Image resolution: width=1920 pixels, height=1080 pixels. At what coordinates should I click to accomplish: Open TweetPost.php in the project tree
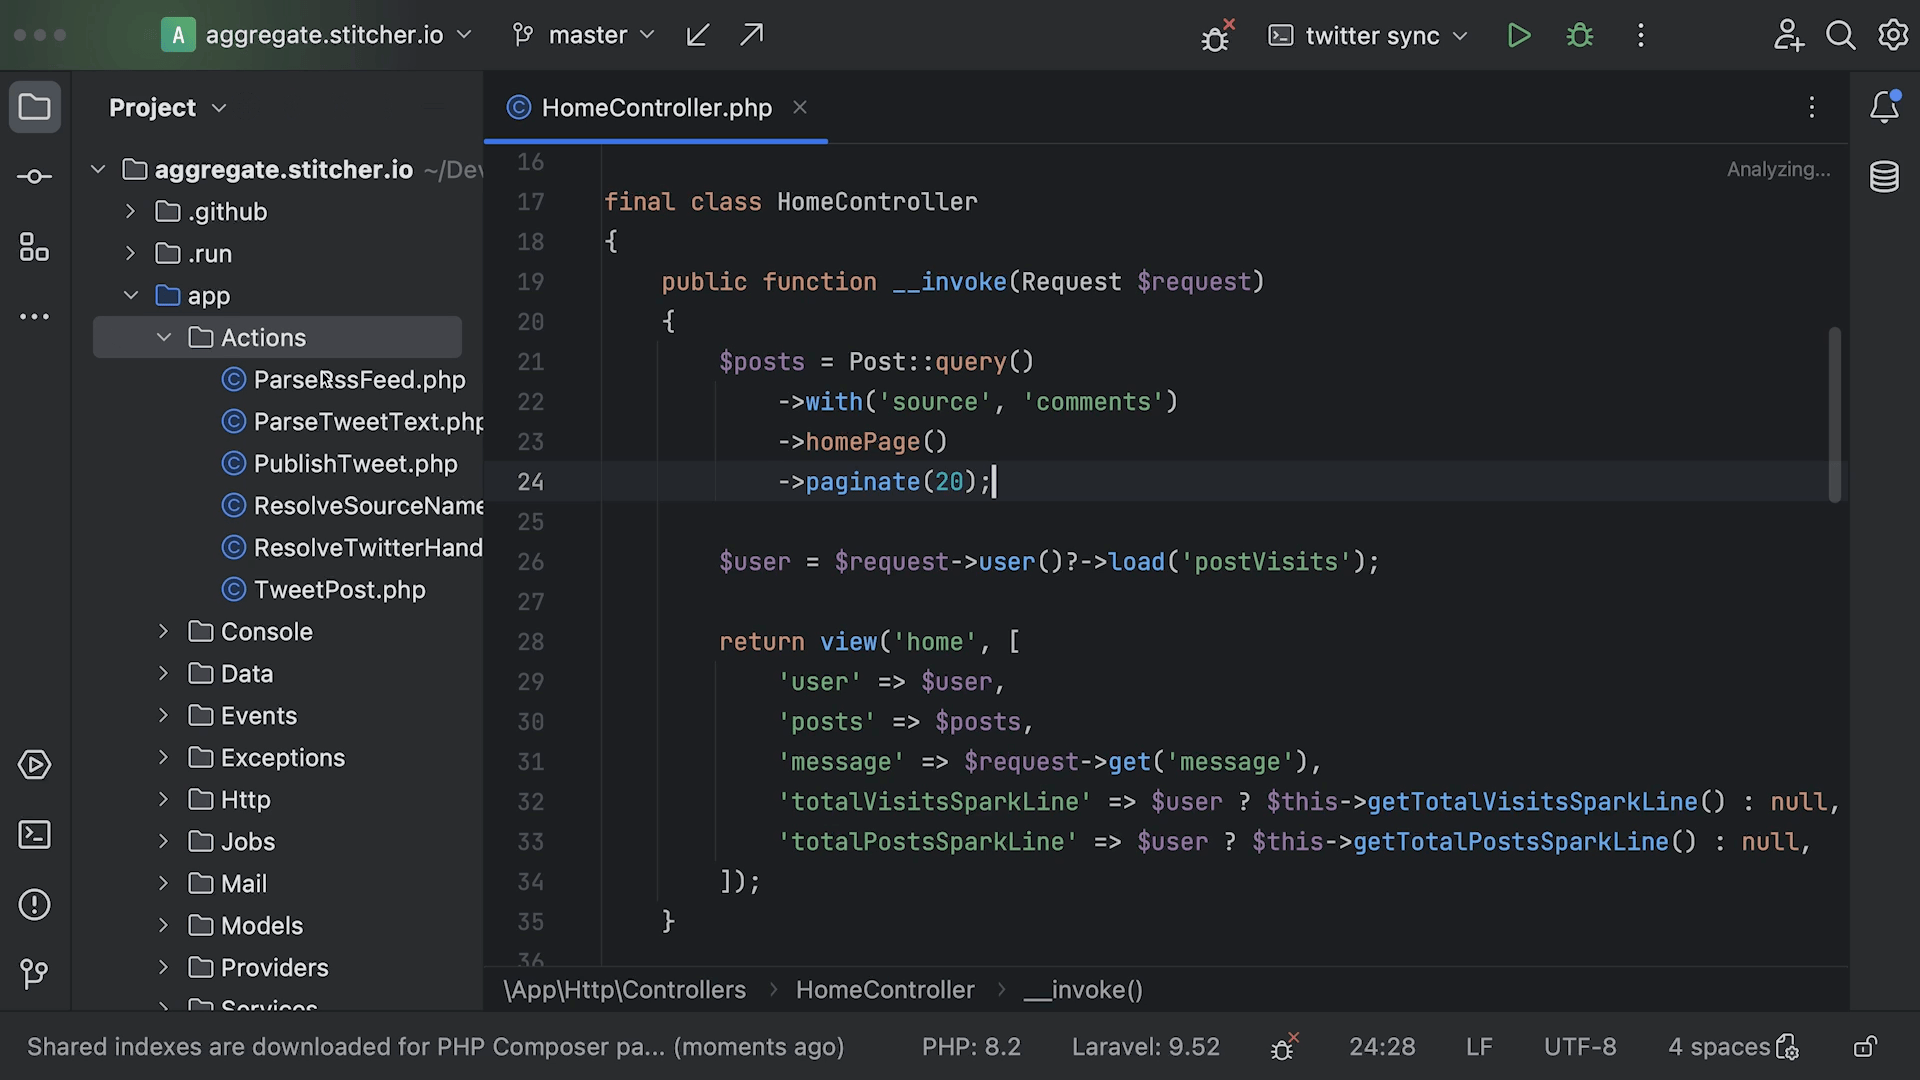(x=339, y=590)
